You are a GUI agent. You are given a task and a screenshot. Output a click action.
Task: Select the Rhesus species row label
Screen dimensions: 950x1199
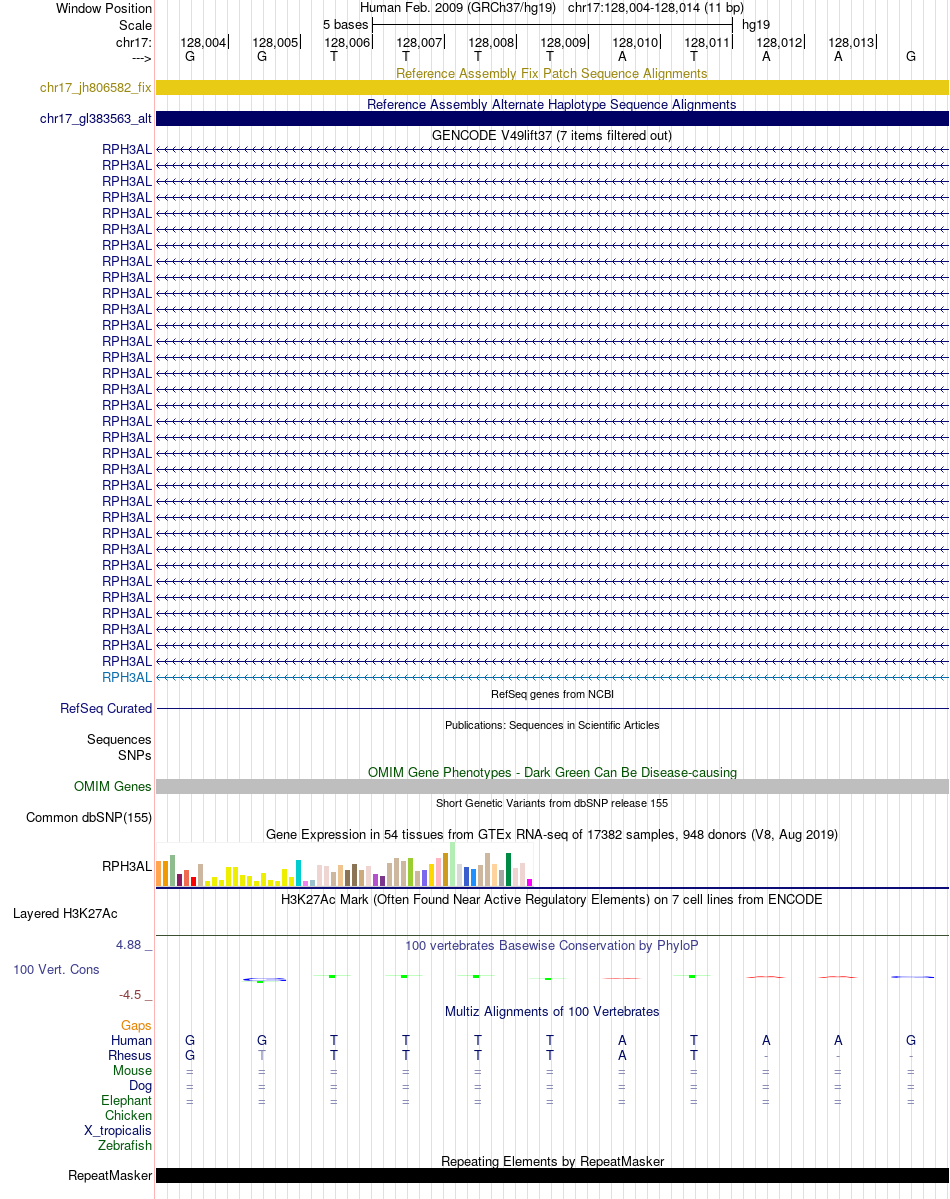[130, 1056]
